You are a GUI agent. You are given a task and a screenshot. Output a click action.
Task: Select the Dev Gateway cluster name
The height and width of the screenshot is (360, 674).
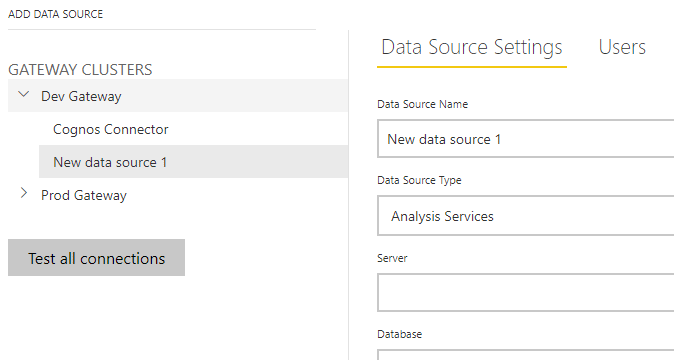[x=81, y=96]
